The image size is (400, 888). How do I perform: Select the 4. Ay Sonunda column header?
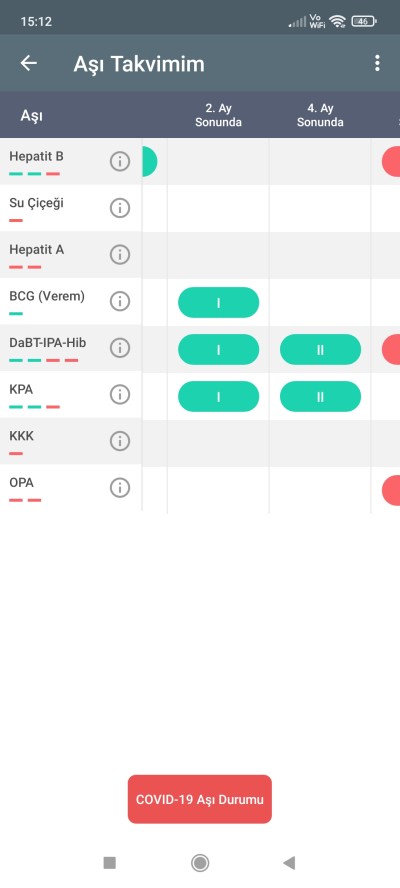(321, 115)
